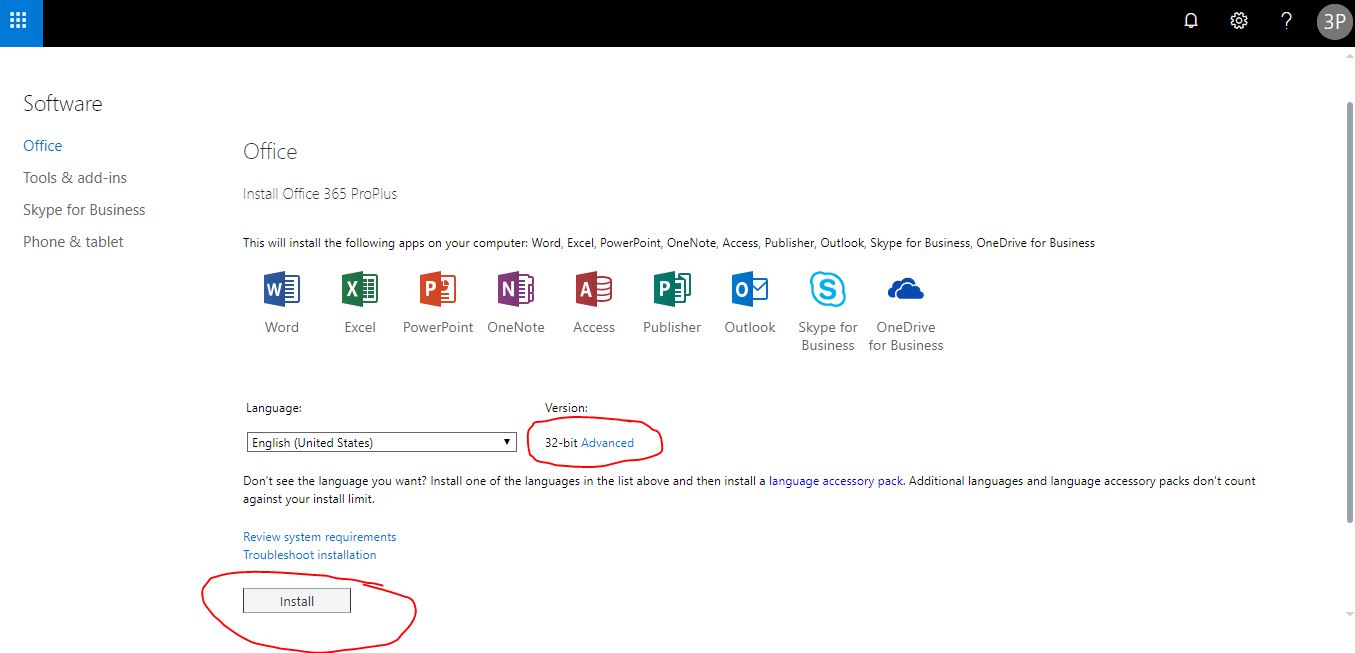The height and width of the screenshot is (653, 1355).
Task: Open the app launcher waffle icon
Action: click(x=18, y=20)
